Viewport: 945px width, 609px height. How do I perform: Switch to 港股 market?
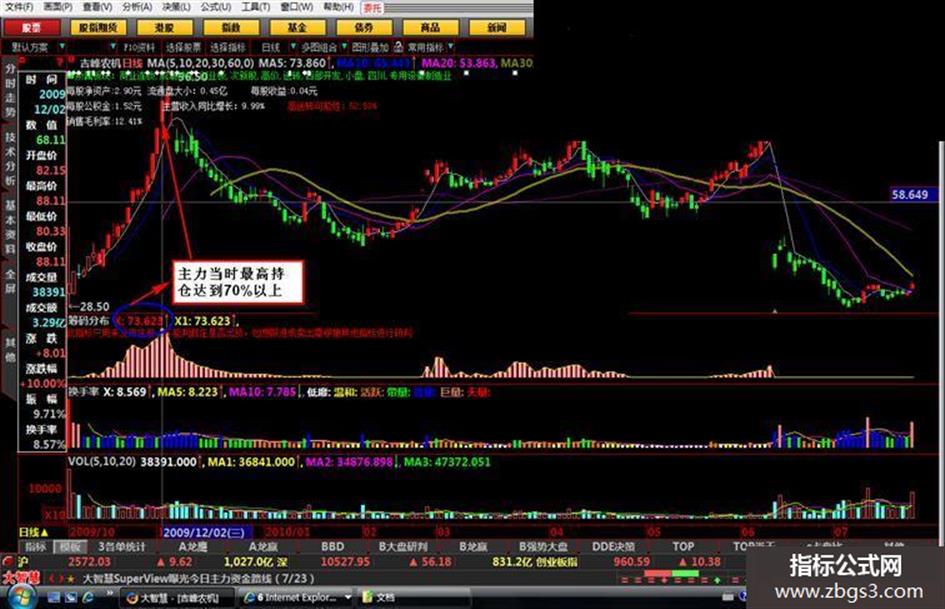tap(165, 28)
